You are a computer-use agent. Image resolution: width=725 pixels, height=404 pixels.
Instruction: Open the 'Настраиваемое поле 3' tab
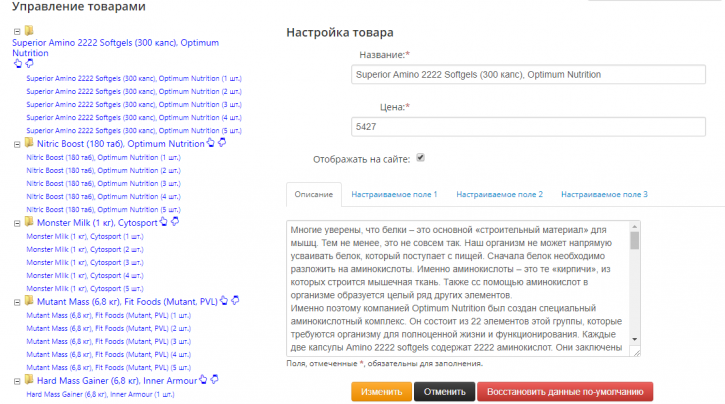[x=604, y=195]
